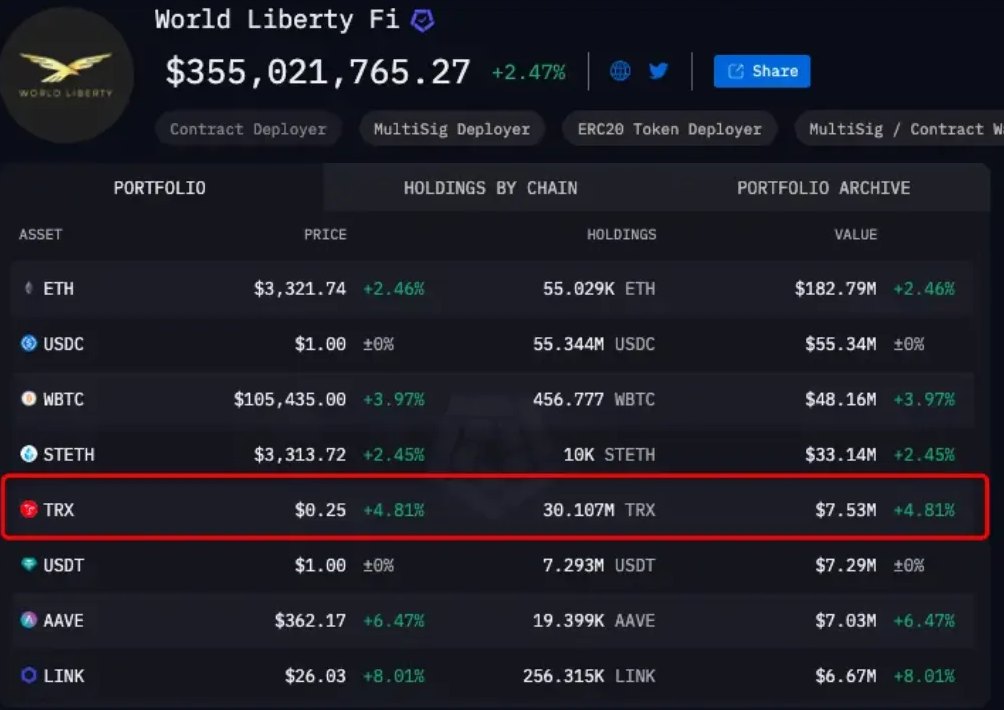
Task: Select the ERC20 Token Deployer tag
Action: coord(669,129)
